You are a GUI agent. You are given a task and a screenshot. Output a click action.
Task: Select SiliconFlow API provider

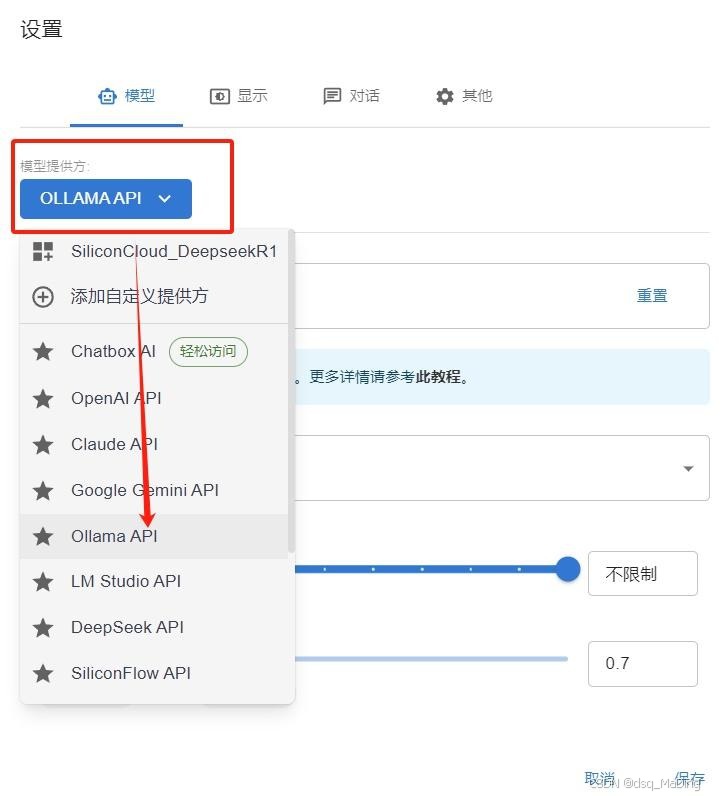click(x=154, y=673)
